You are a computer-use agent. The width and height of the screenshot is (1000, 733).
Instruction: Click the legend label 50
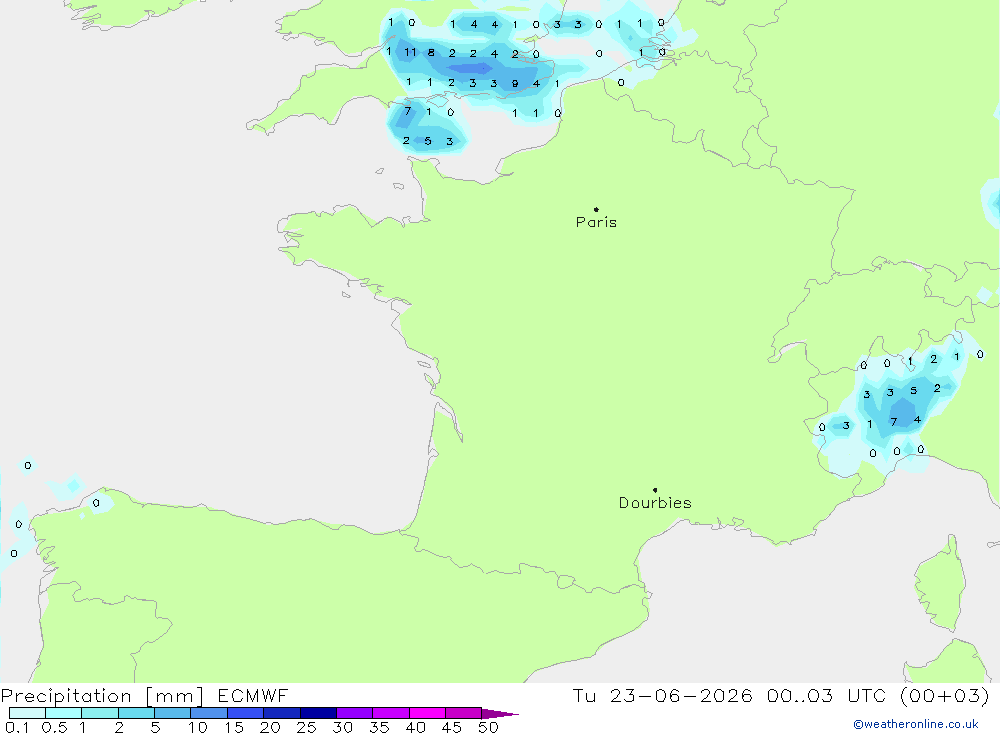[488, 727]
